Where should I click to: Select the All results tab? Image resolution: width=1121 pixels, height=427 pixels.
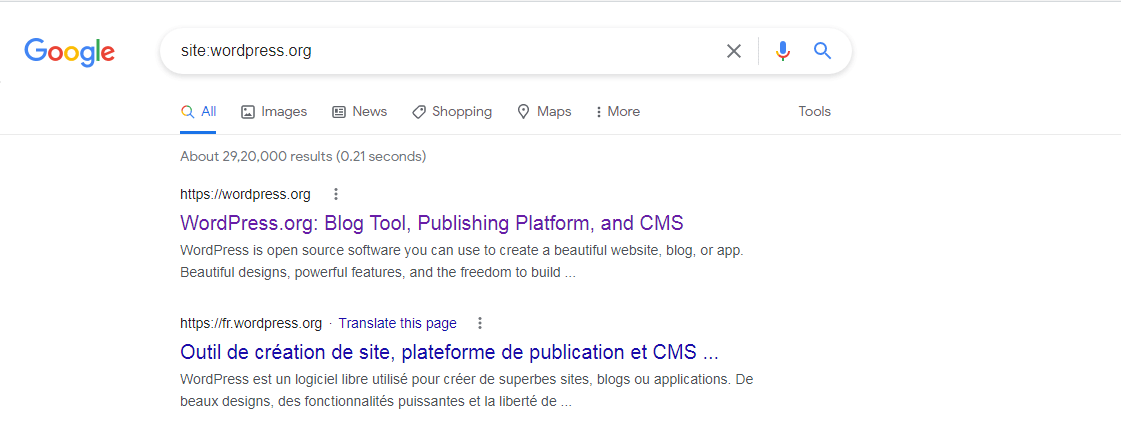pyautogui.click(x=198, y=112)
